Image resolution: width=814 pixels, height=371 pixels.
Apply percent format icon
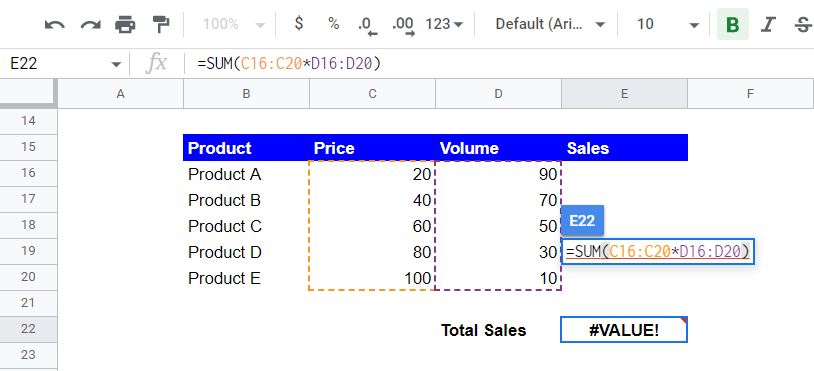333,24
